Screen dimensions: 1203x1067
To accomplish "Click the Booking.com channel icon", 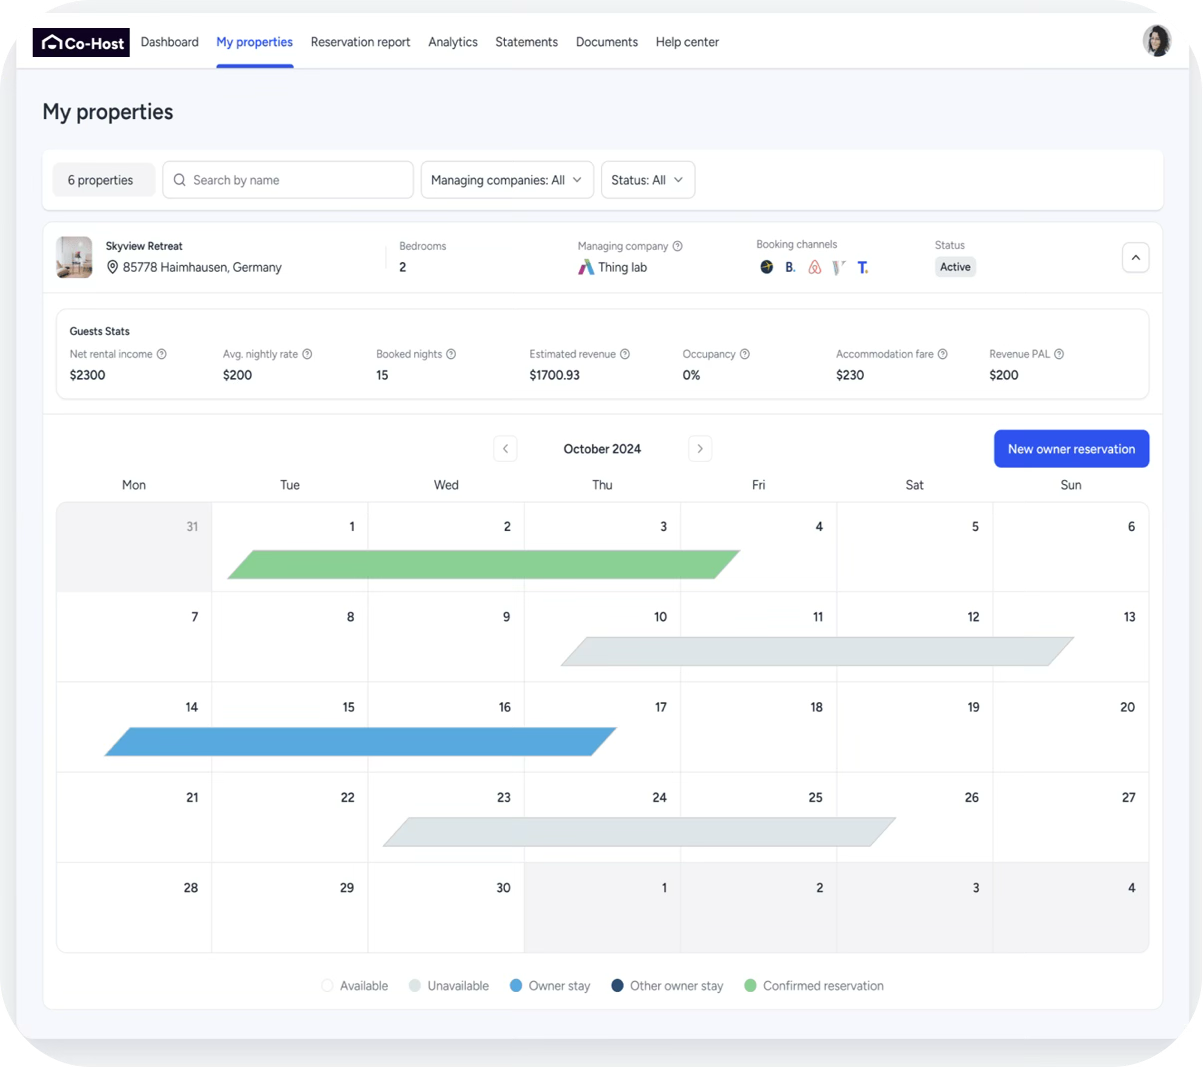I will (x=790, y=267).
